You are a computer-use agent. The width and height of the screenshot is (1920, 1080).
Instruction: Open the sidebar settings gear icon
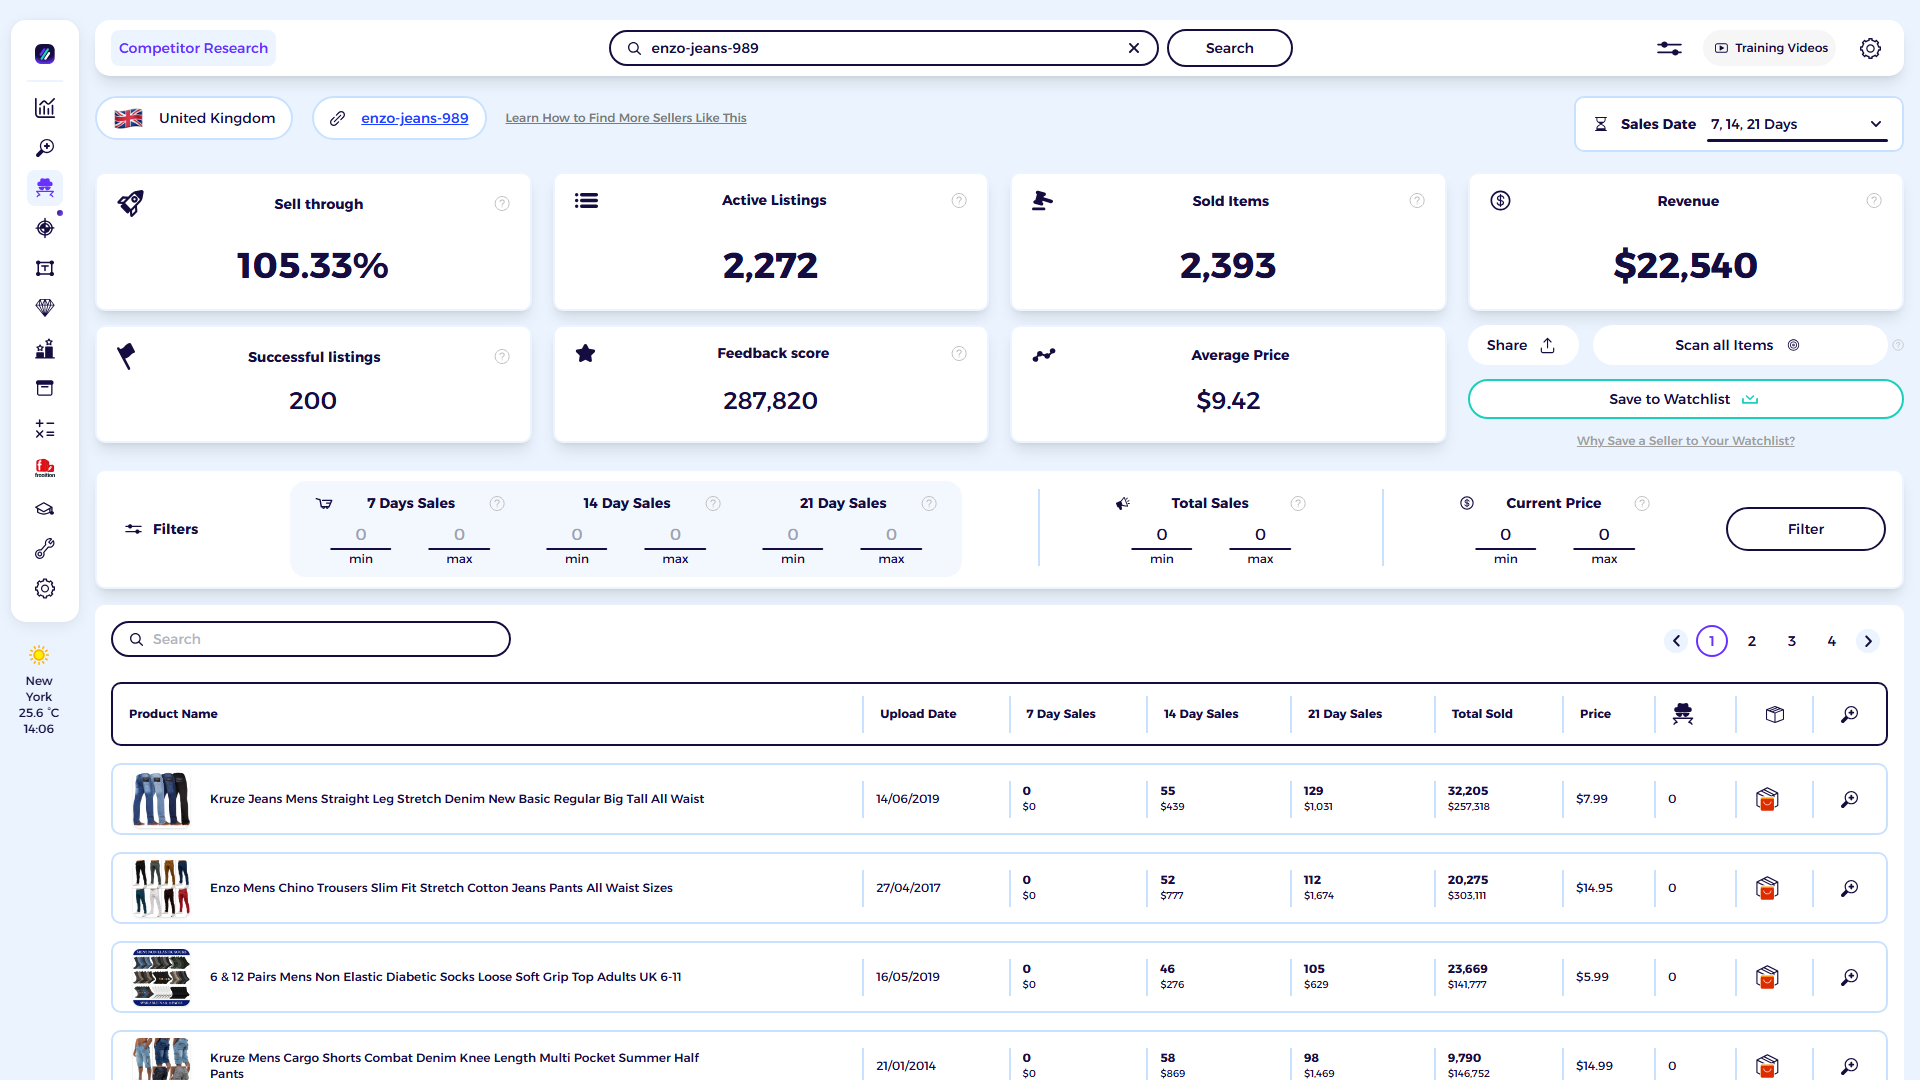[45, 589]
